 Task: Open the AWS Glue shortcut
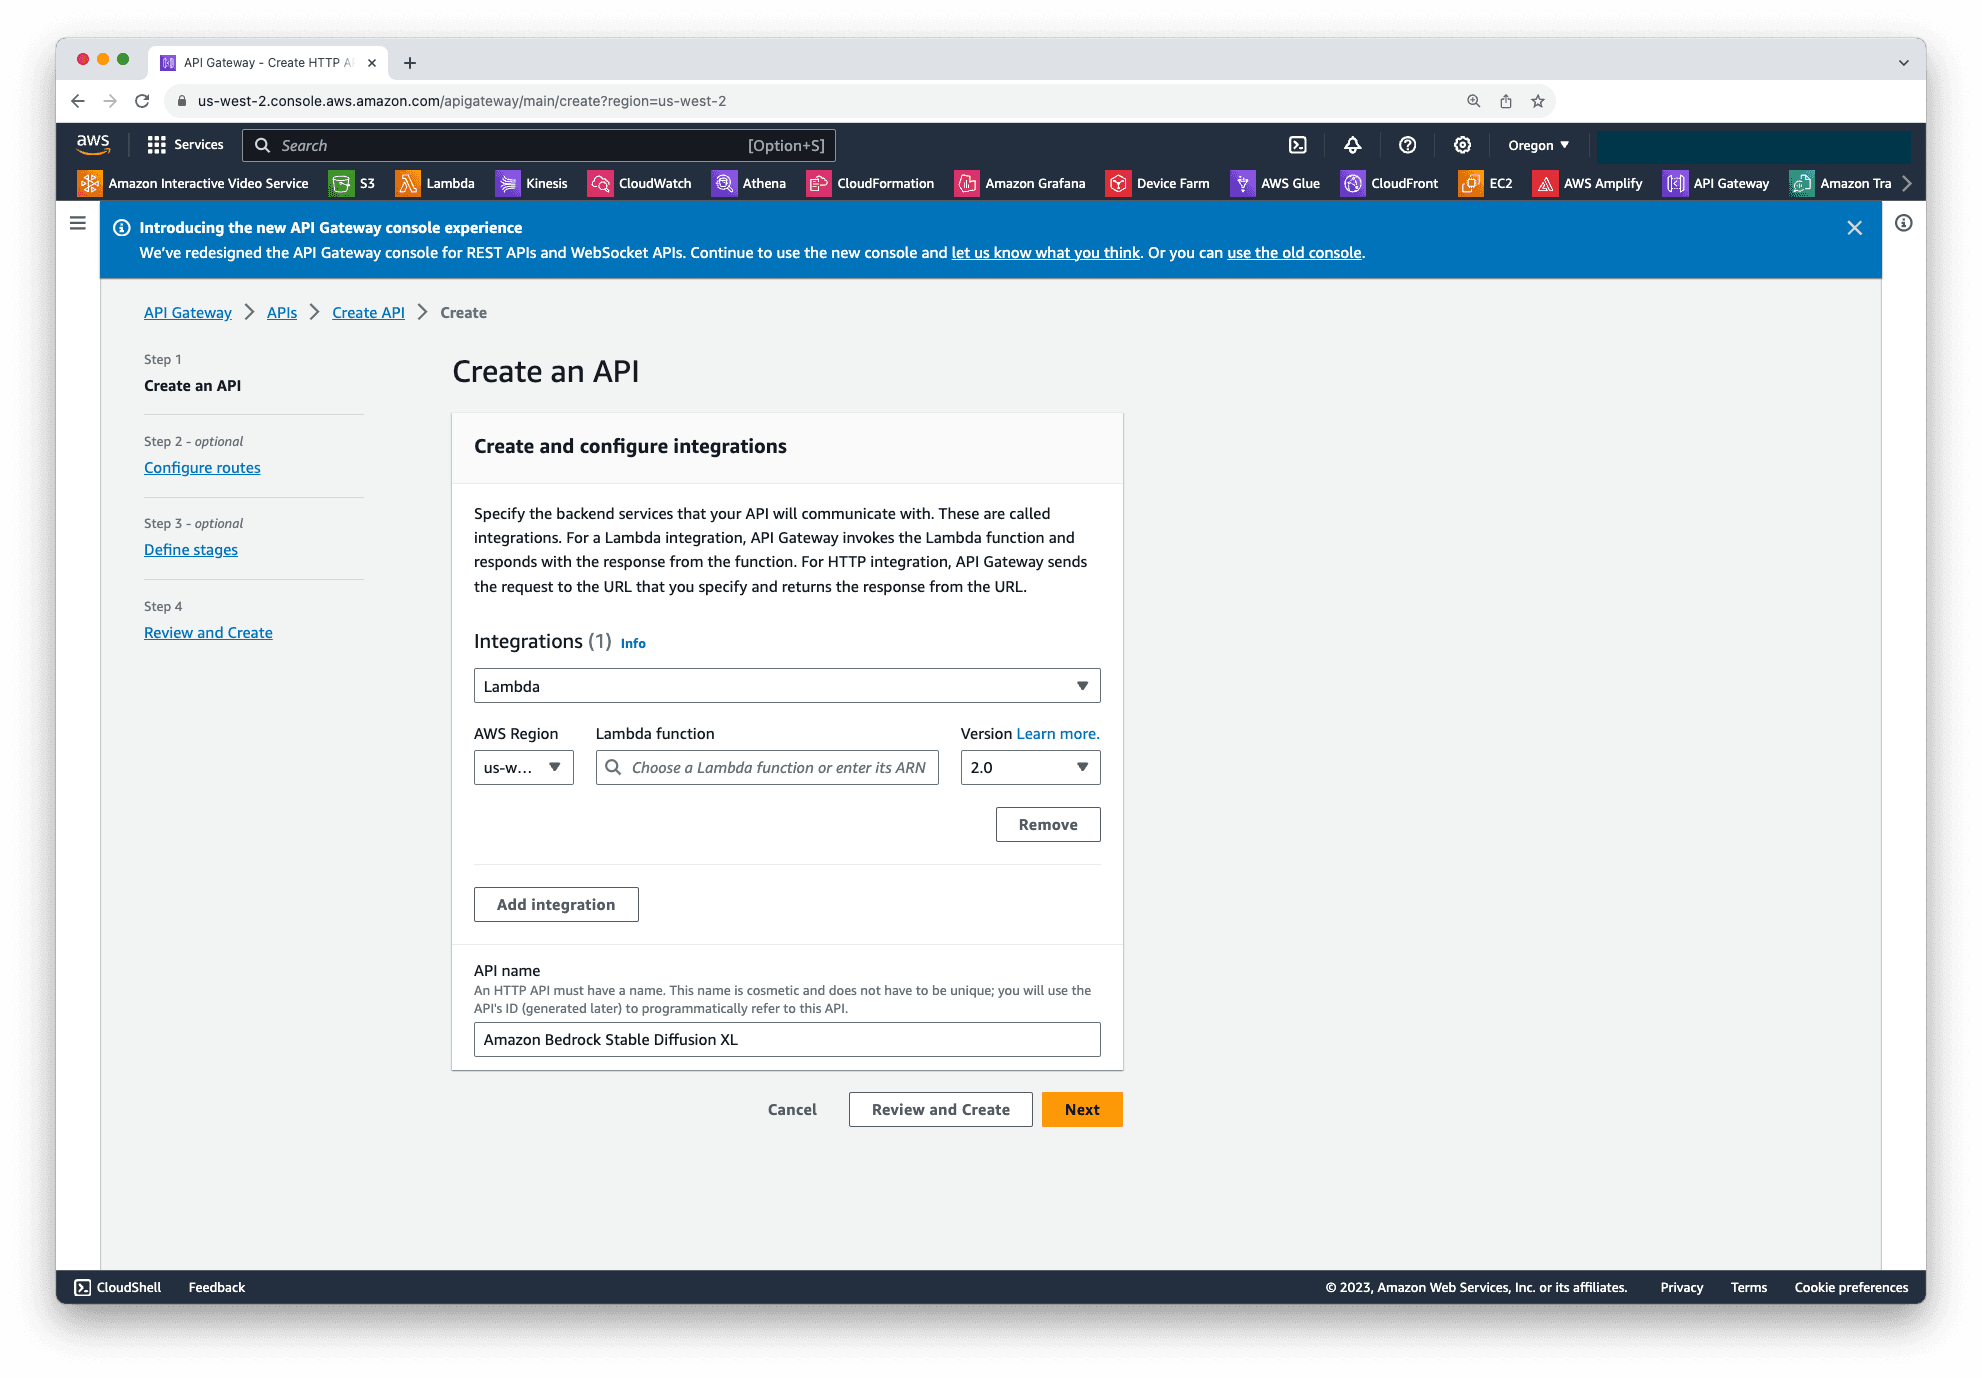click(1276, 183)
